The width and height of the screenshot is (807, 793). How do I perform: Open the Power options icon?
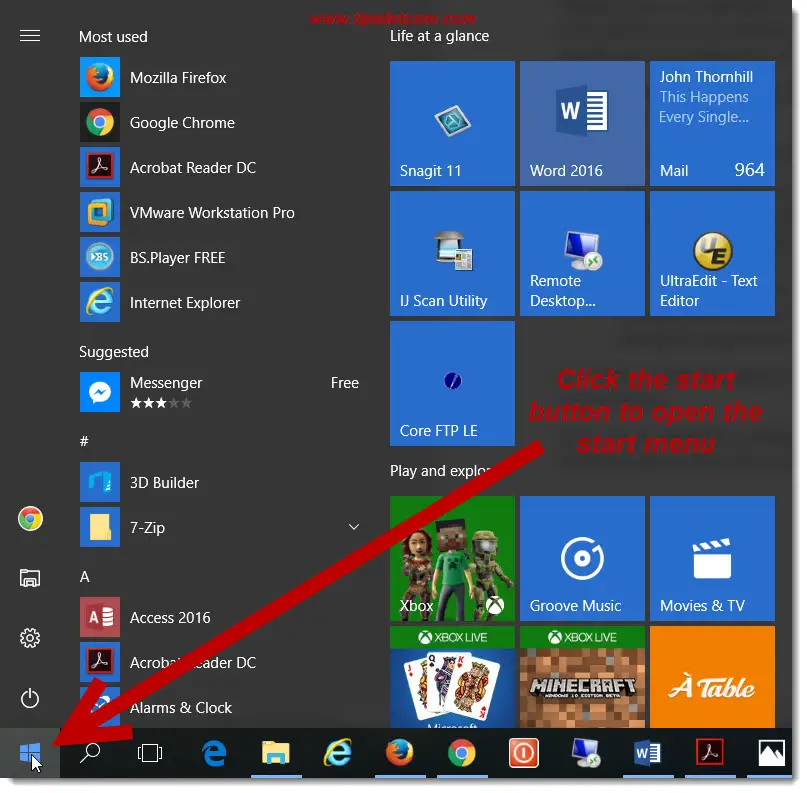tap(30, 697)
